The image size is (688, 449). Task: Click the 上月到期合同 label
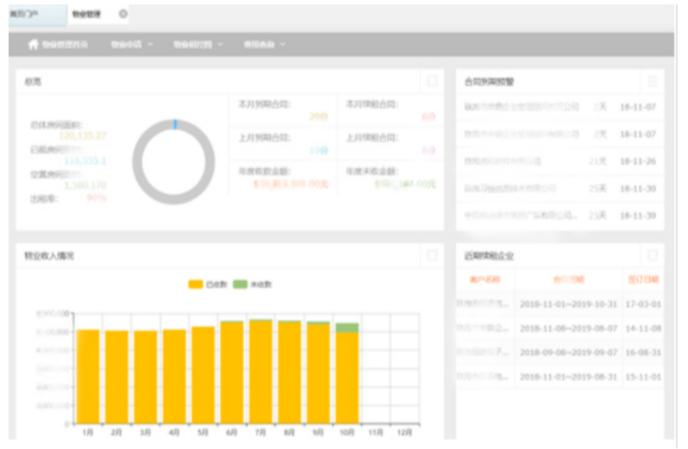point(264,138)
